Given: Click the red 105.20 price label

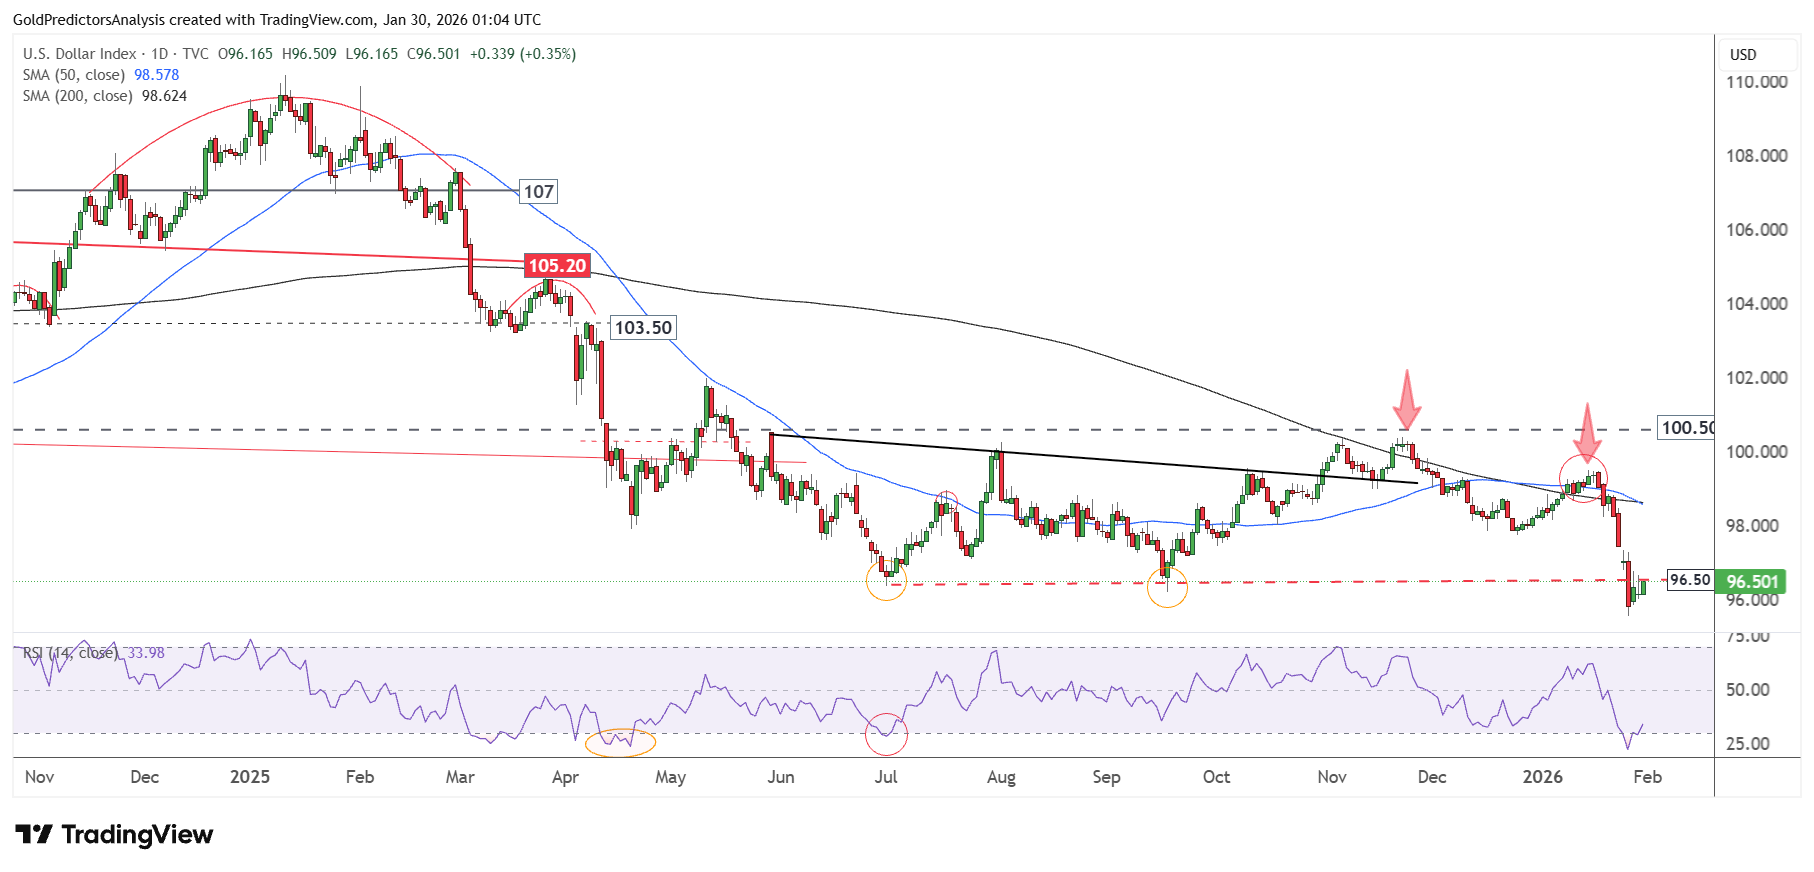Looking at the screenshot, I should [557, 266].
